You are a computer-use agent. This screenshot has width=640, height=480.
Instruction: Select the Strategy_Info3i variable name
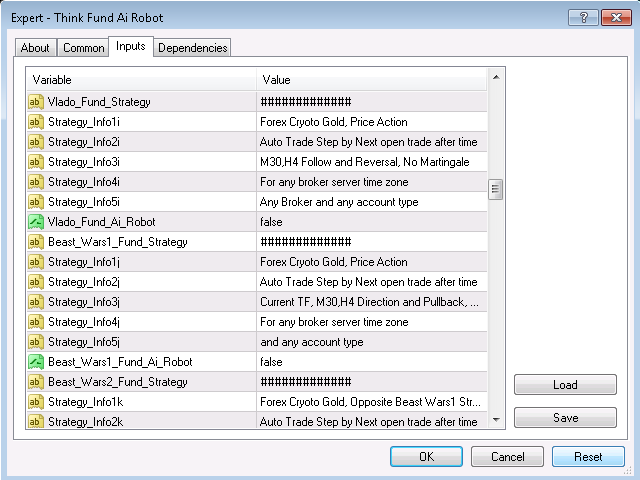84,162
